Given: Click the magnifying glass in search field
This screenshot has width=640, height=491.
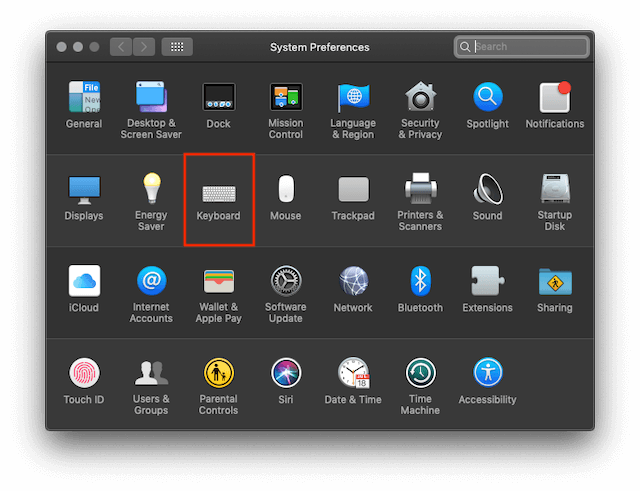Looking at the screenshot, I should [x=465, y=47].
